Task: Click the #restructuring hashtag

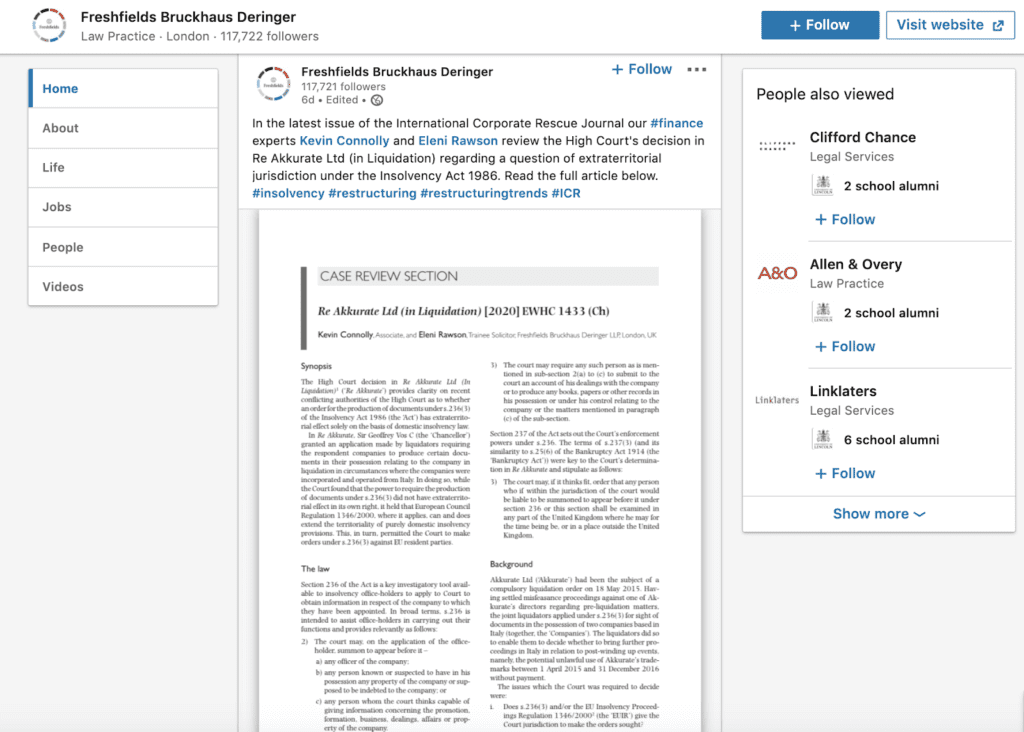Action: (x=372, y=193)
